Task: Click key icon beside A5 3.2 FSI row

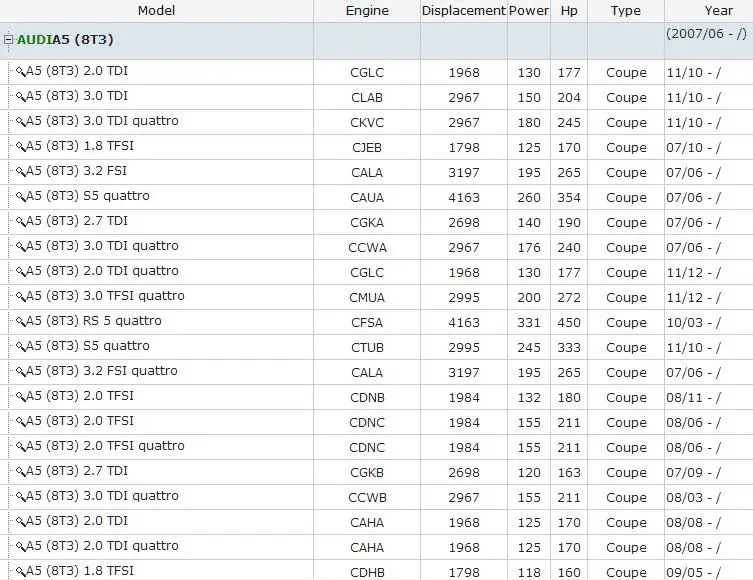Action: pos(20,172)
